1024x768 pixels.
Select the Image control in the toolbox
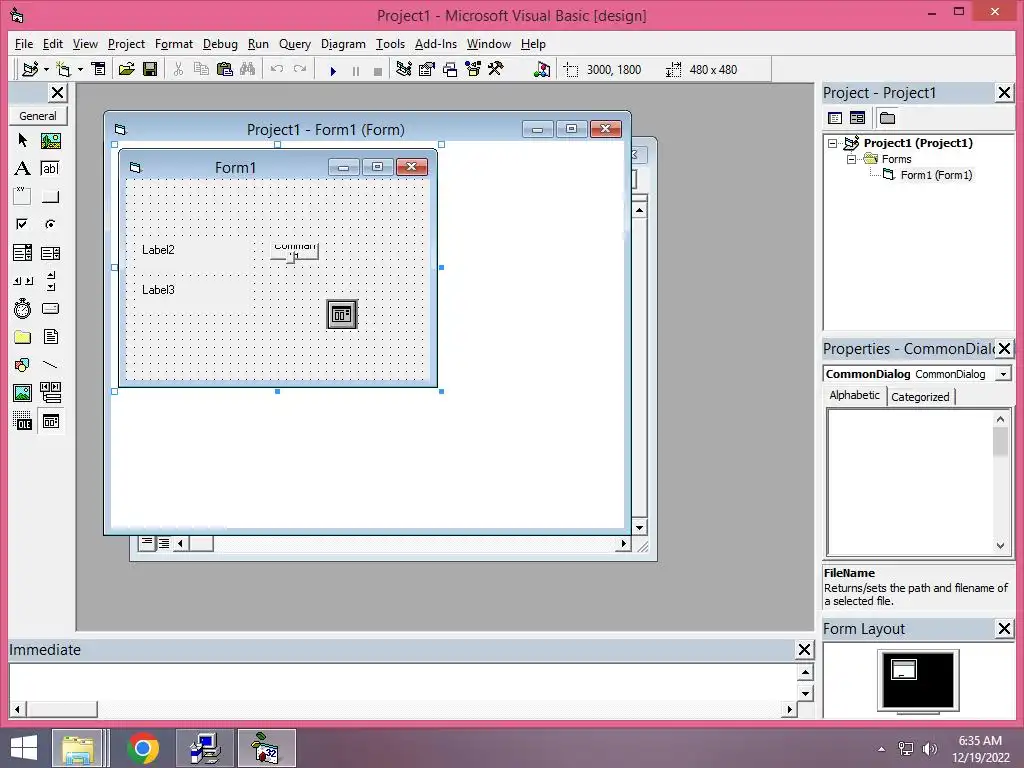point(22,393)
